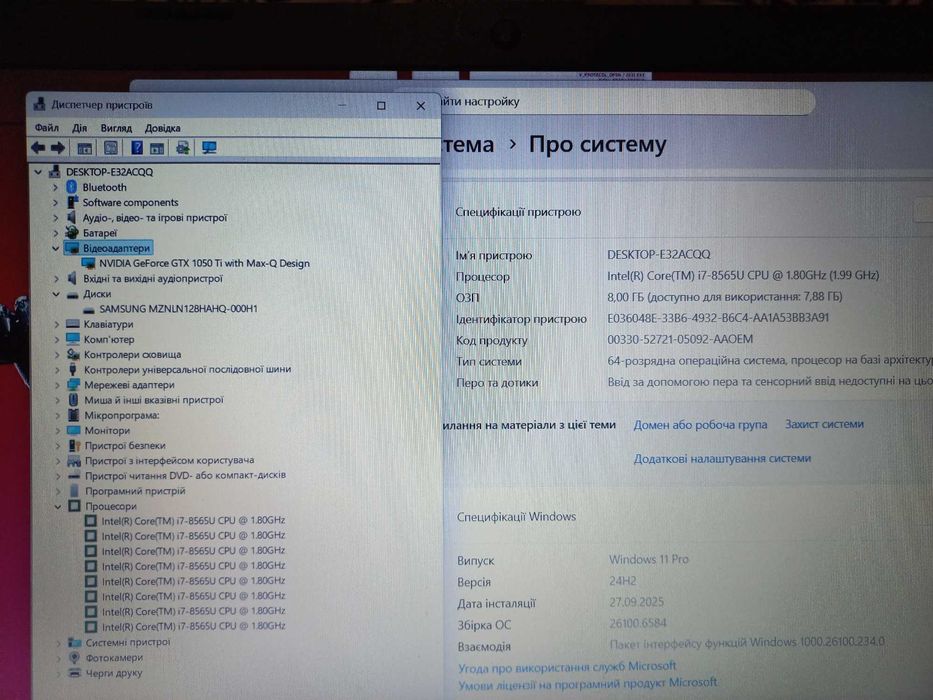Image resolution: width=933 pixels, height=700 pixels.
Task: Select Миша й інші вказівні пристрої row
Action: 154,399
